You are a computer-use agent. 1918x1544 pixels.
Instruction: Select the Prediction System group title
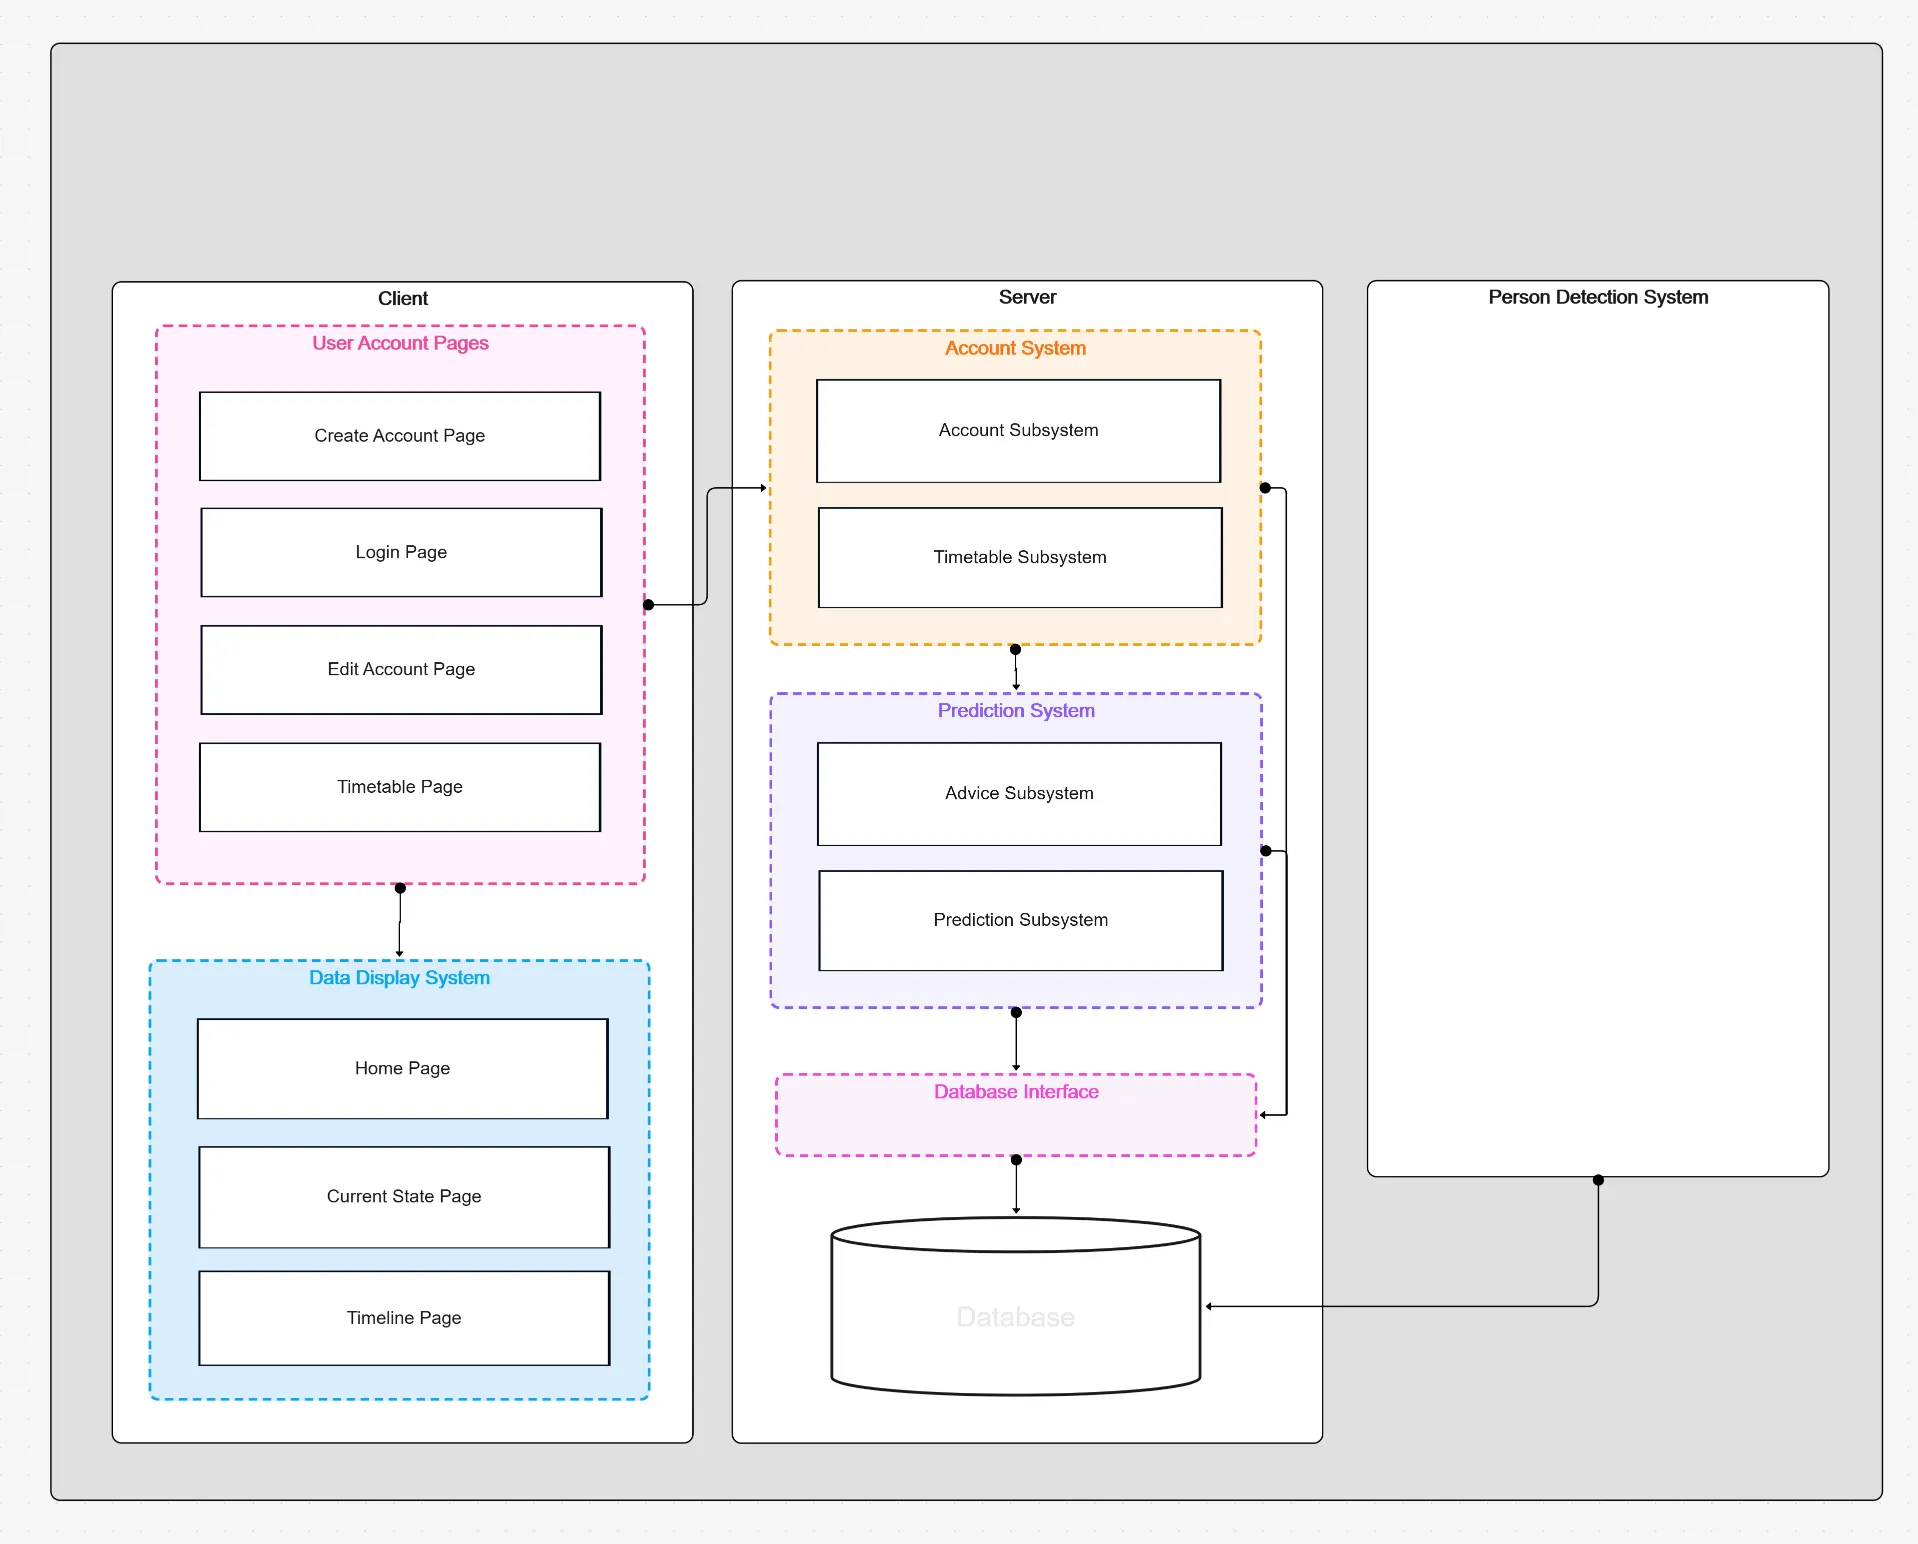(1016, 711)
